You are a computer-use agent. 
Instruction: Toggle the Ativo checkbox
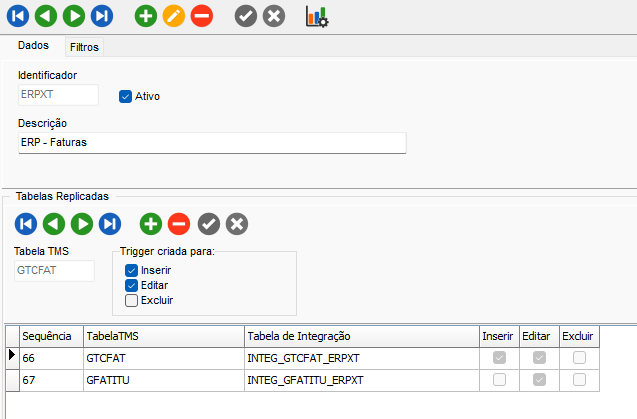pyautogui.click(x=126, y=96)
